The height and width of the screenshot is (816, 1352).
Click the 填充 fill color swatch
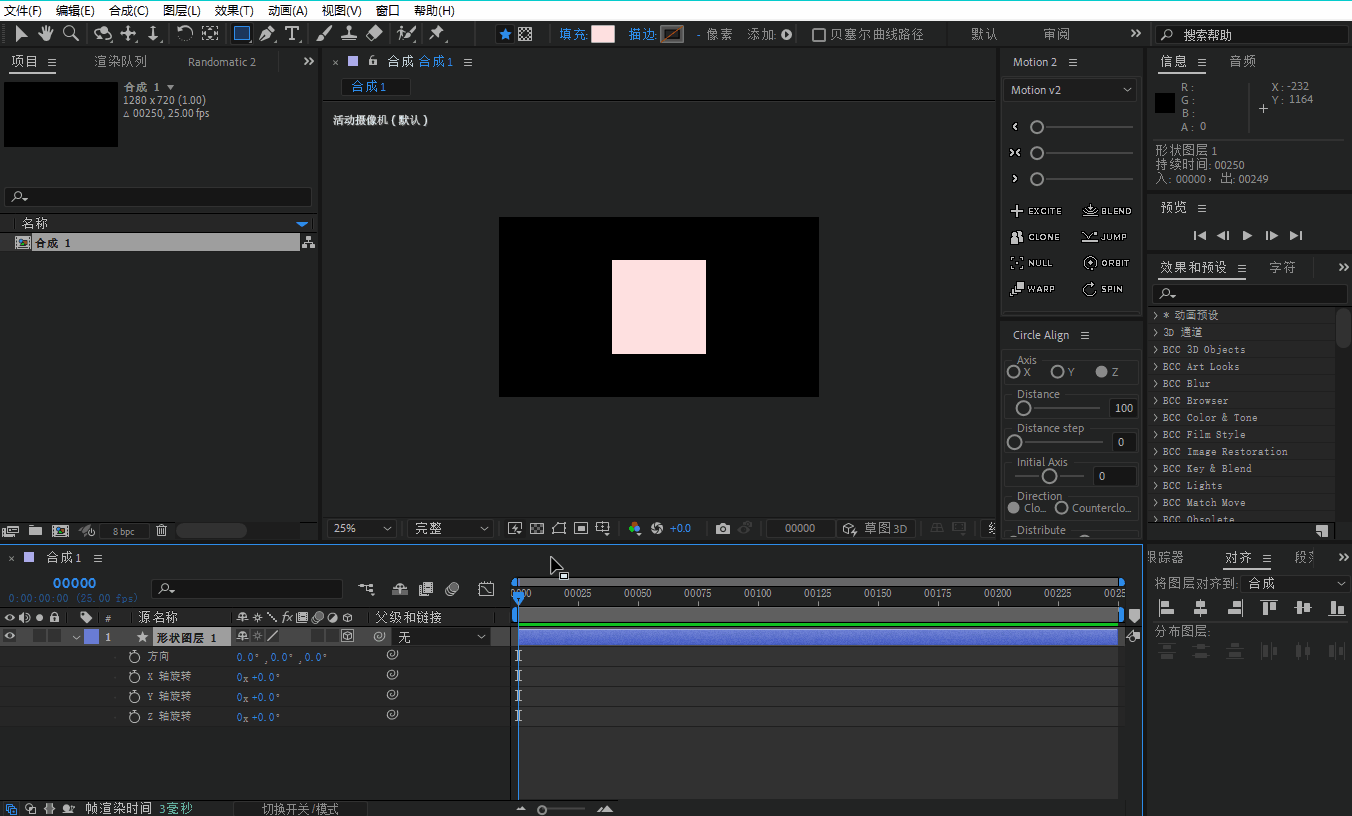click(603, 34)
